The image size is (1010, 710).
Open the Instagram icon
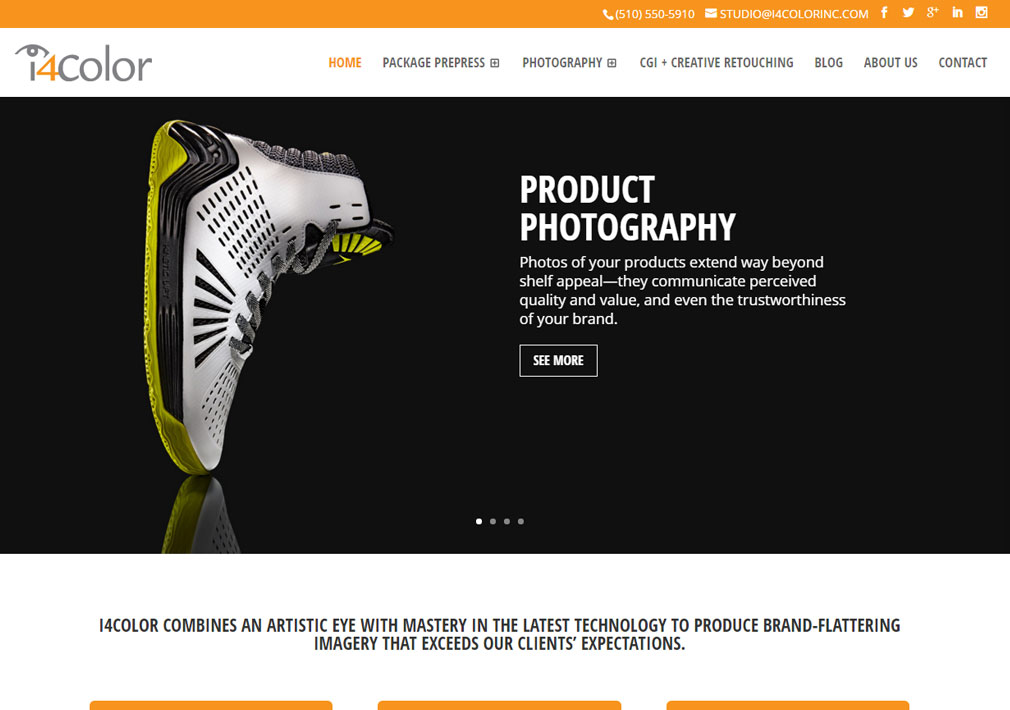982,12
